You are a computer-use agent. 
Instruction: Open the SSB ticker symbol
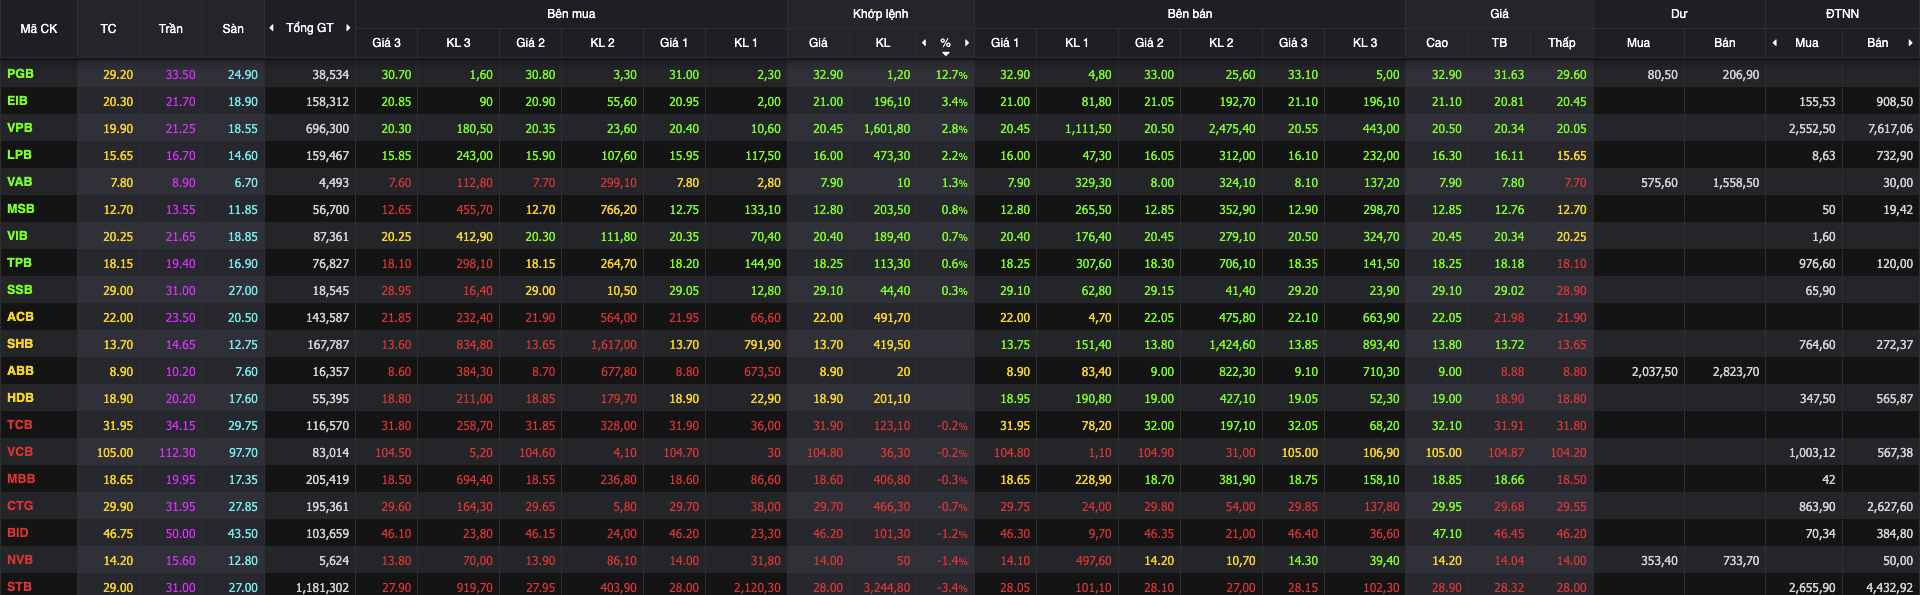coord(19,290)
